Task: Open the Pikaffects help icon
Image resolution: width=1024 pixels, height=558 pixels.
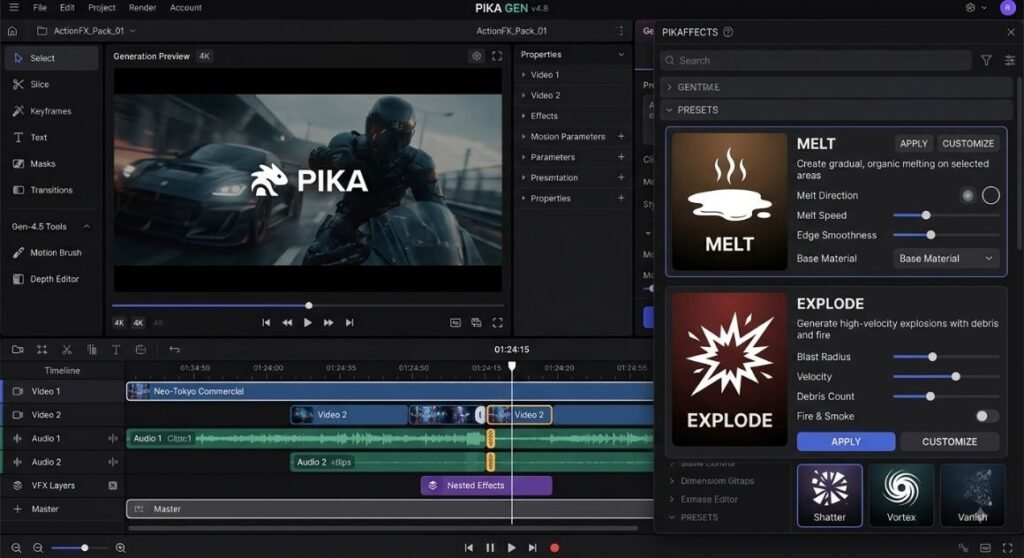Action: [728, 32]
